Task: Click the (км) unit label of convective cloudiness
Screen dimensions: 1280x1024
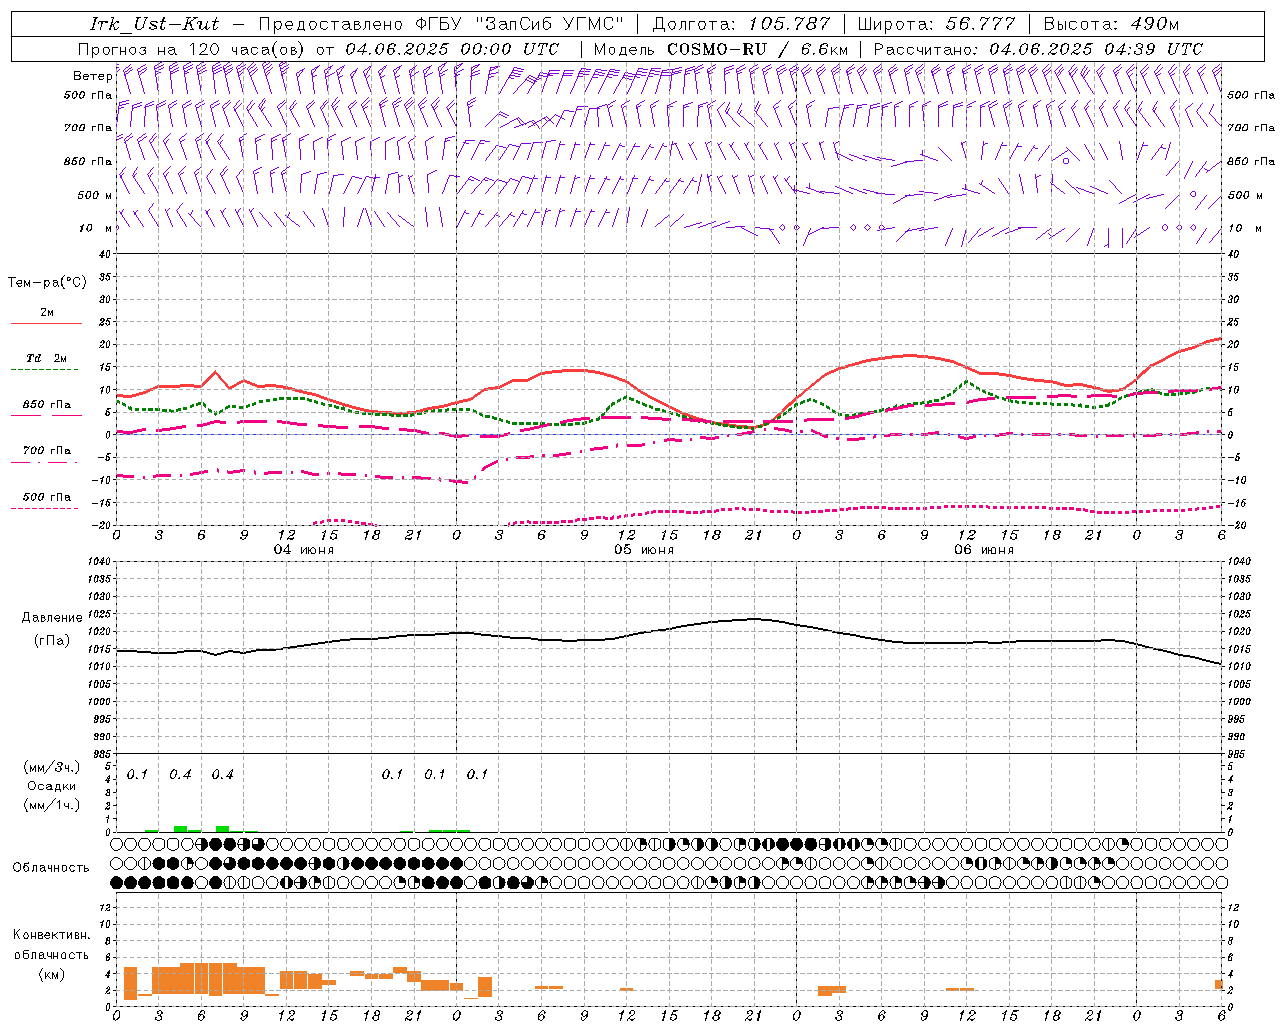Action: (51, 974)
